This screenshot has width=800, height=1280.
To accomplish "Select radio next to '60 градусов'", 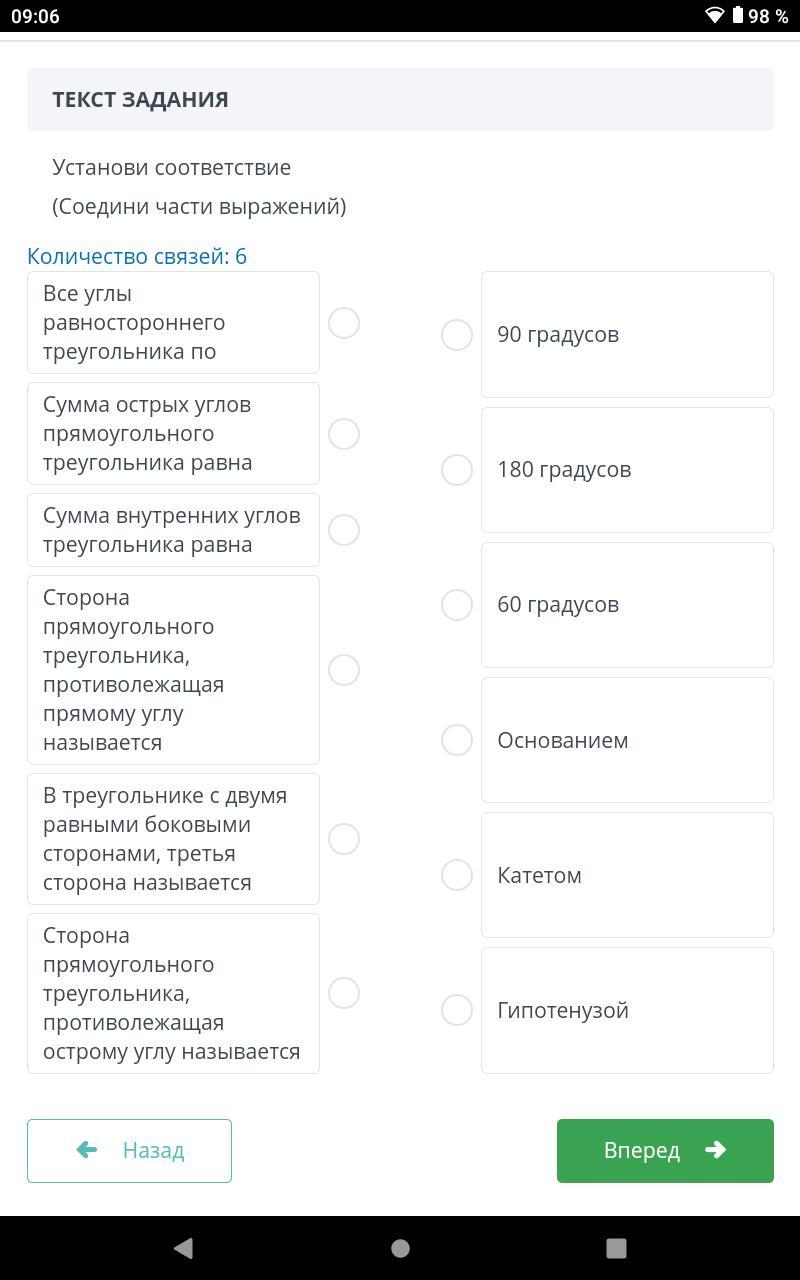I will click(x=457, y=605).
